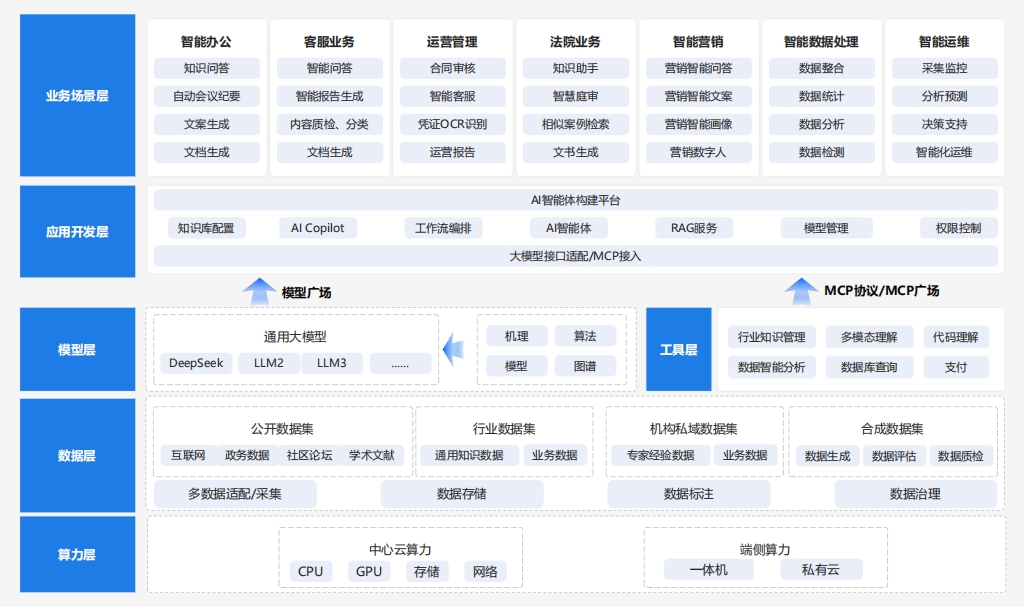Click the up arrow beside 模型广场
The height and width of the screenshot is (607, 1024).
click(259, 291)
